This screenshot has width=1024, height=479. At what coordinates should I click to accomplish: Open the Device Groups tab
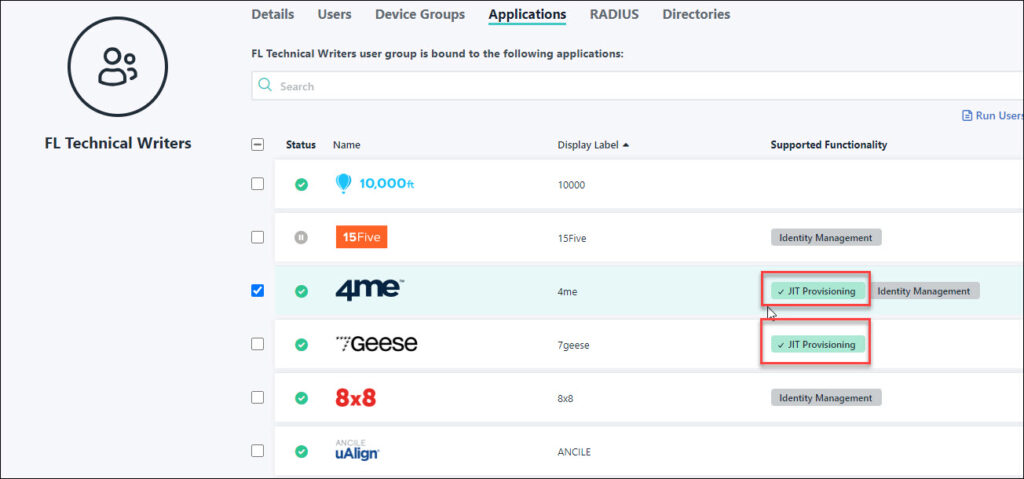tap(419, 15)
